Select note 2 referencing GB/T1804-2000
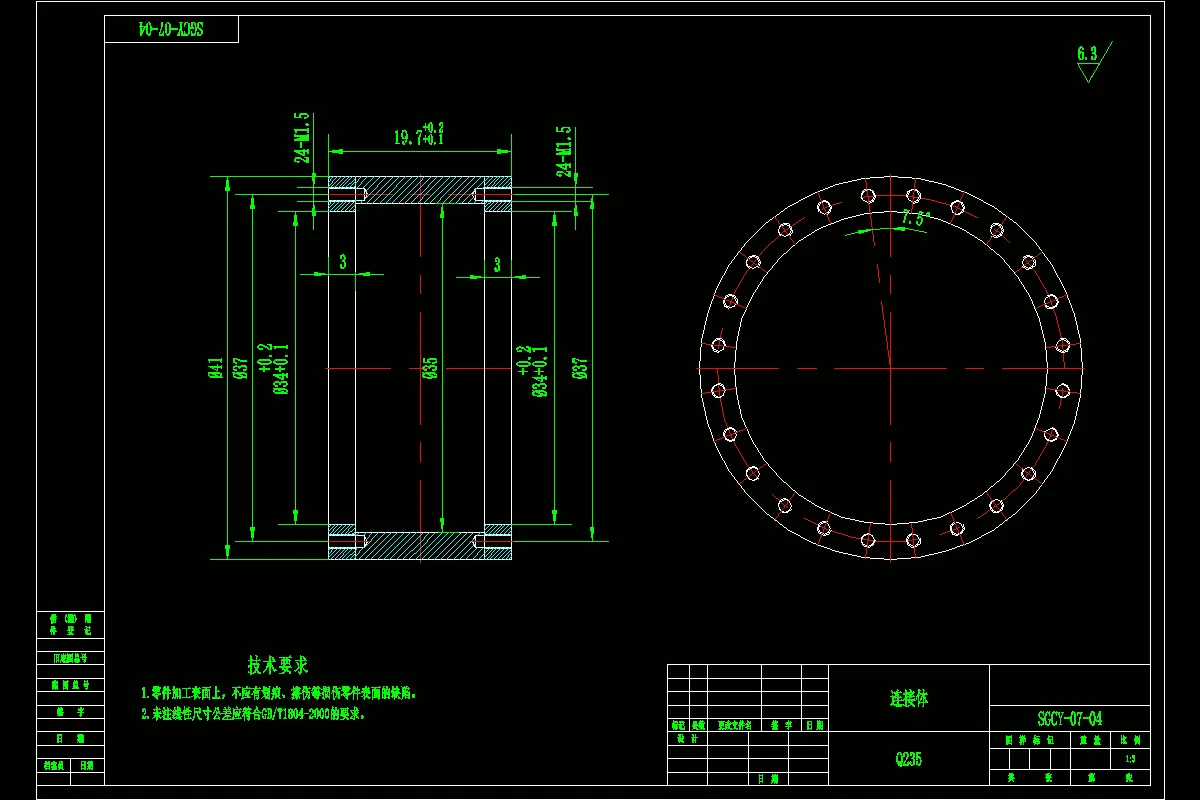 [253, 714]
